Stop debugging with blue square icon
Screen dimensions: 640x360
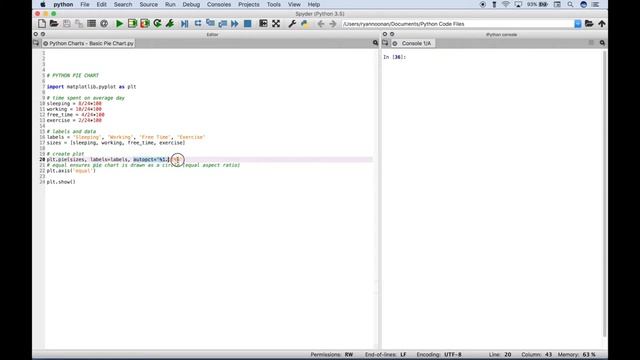point(247,24)
